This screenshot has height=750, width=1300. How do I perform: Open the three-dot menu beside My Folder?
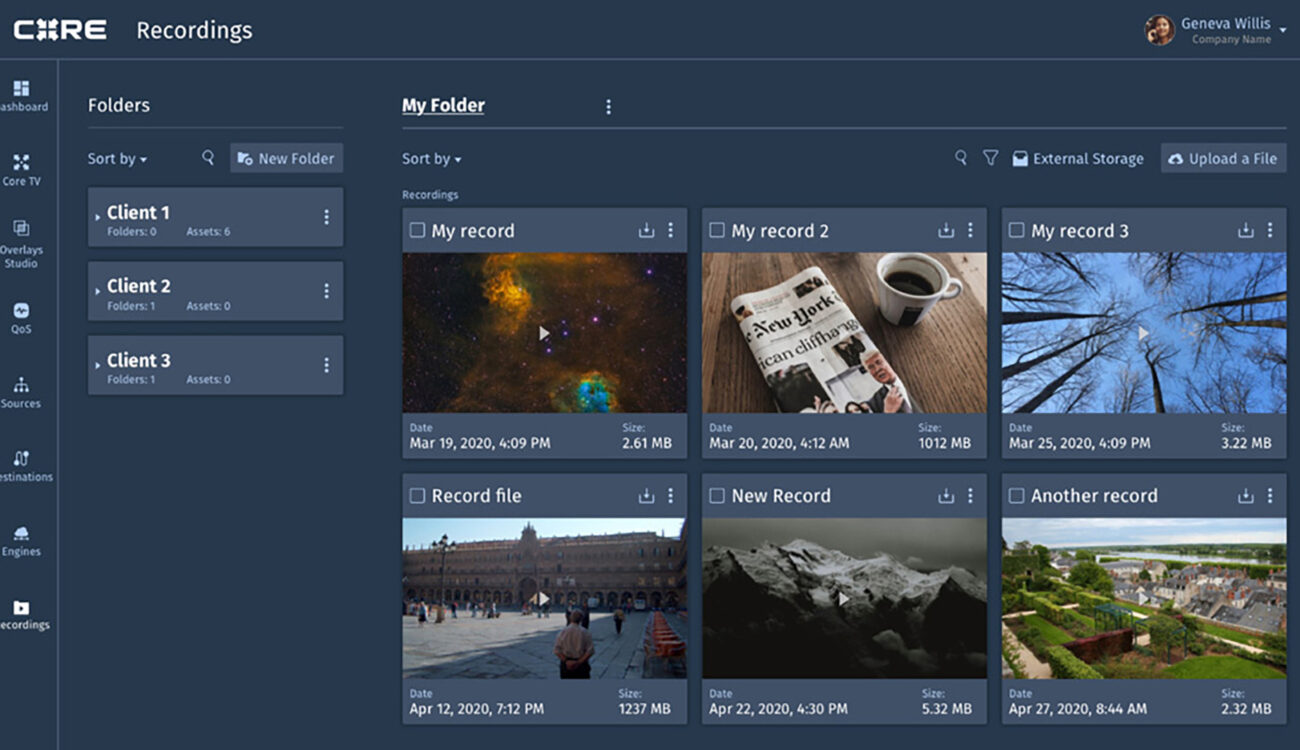[608, 106]
